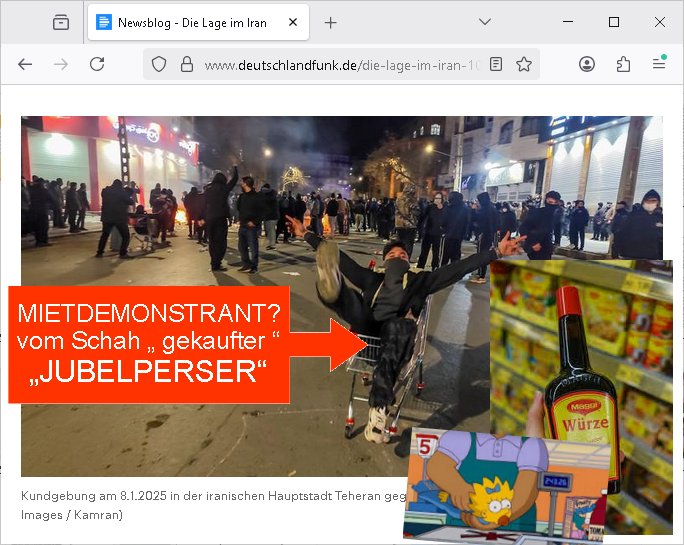Toggle reader view in the address bar
The image size is (684, 545).
(497, 64)
